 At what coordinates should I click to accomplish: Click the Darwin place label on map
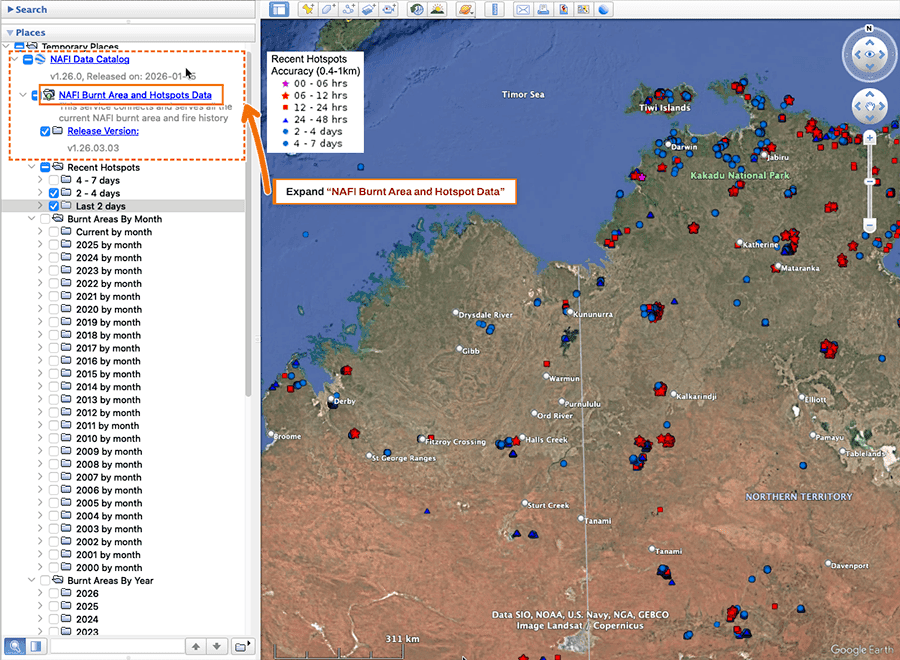coord(684,147)
